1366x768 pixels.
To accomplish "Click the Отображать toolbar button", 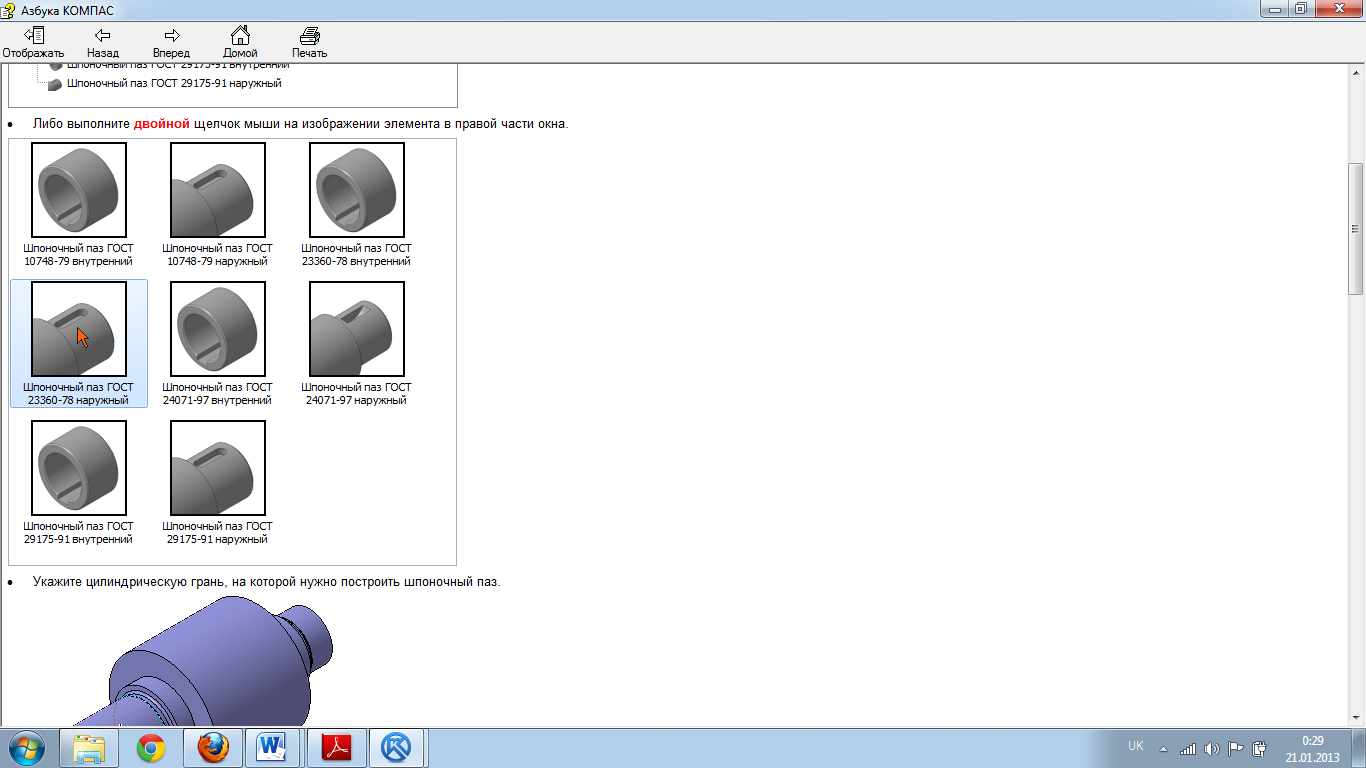I will [x=32, y=42].
